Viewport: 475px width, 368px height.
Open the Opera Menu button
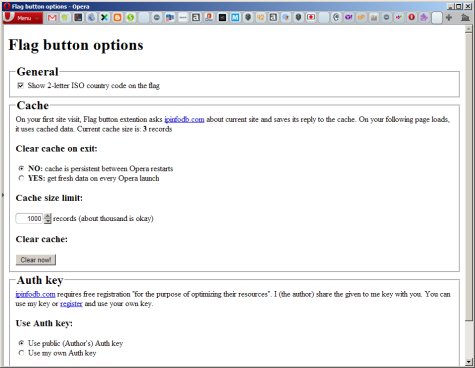tap(23, 18)
